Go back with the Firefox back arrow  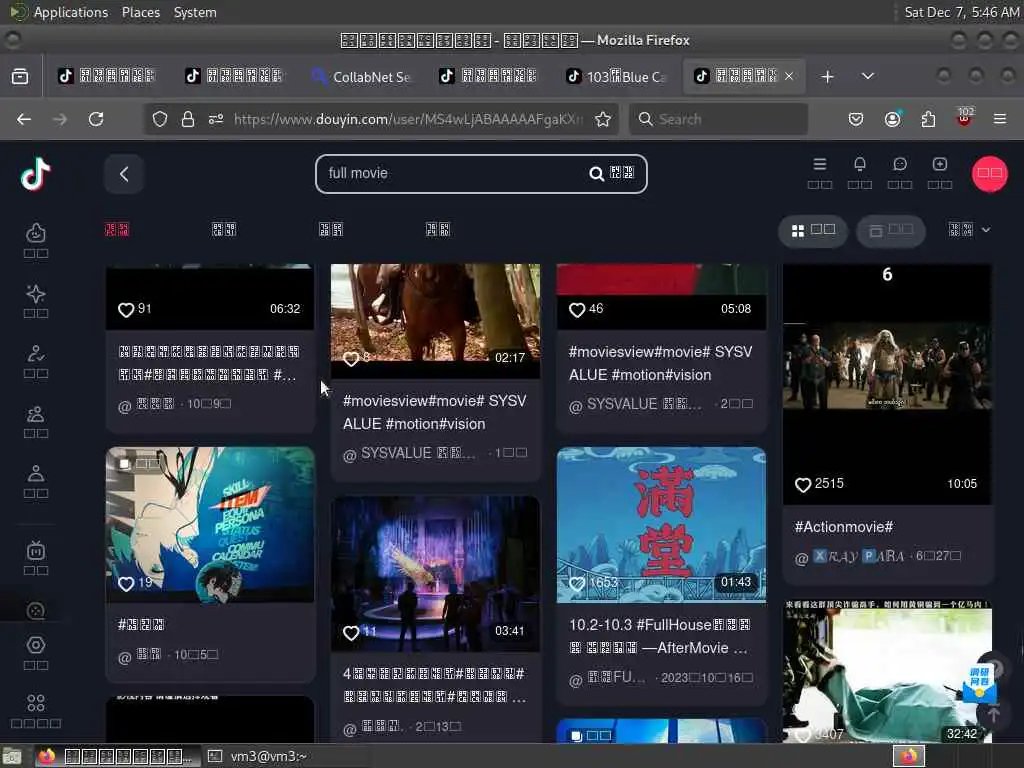point(24,119)
